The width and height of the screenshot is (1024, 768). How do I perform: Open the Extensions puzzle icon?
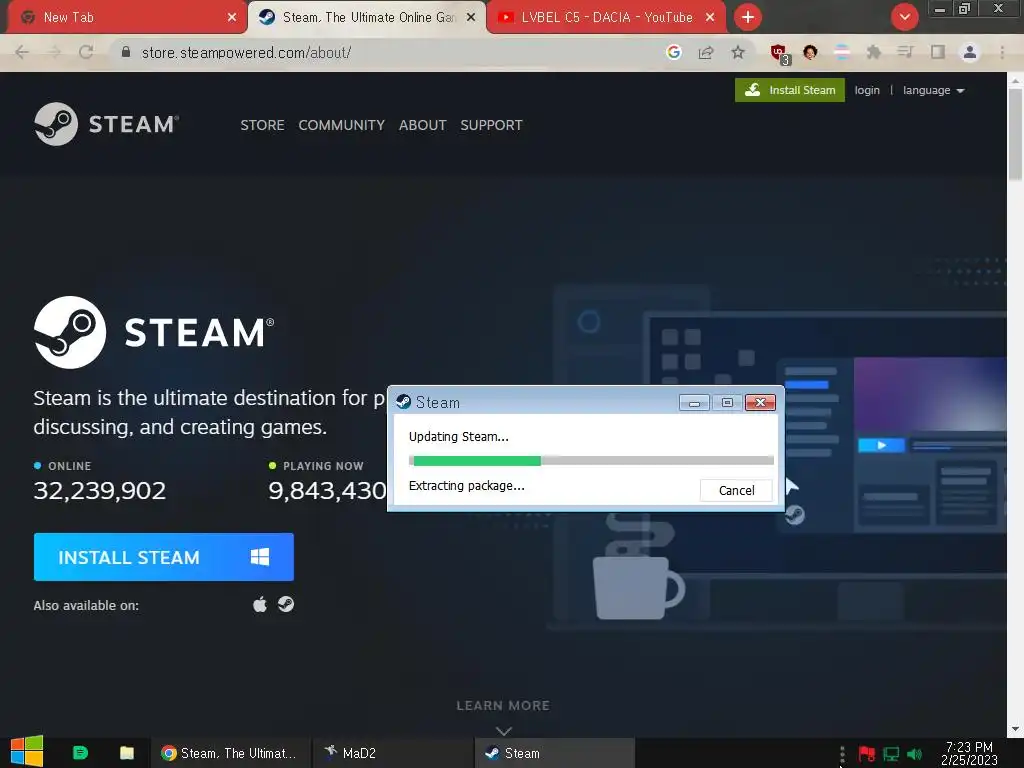pyautogui.click(x=874, y=52)
